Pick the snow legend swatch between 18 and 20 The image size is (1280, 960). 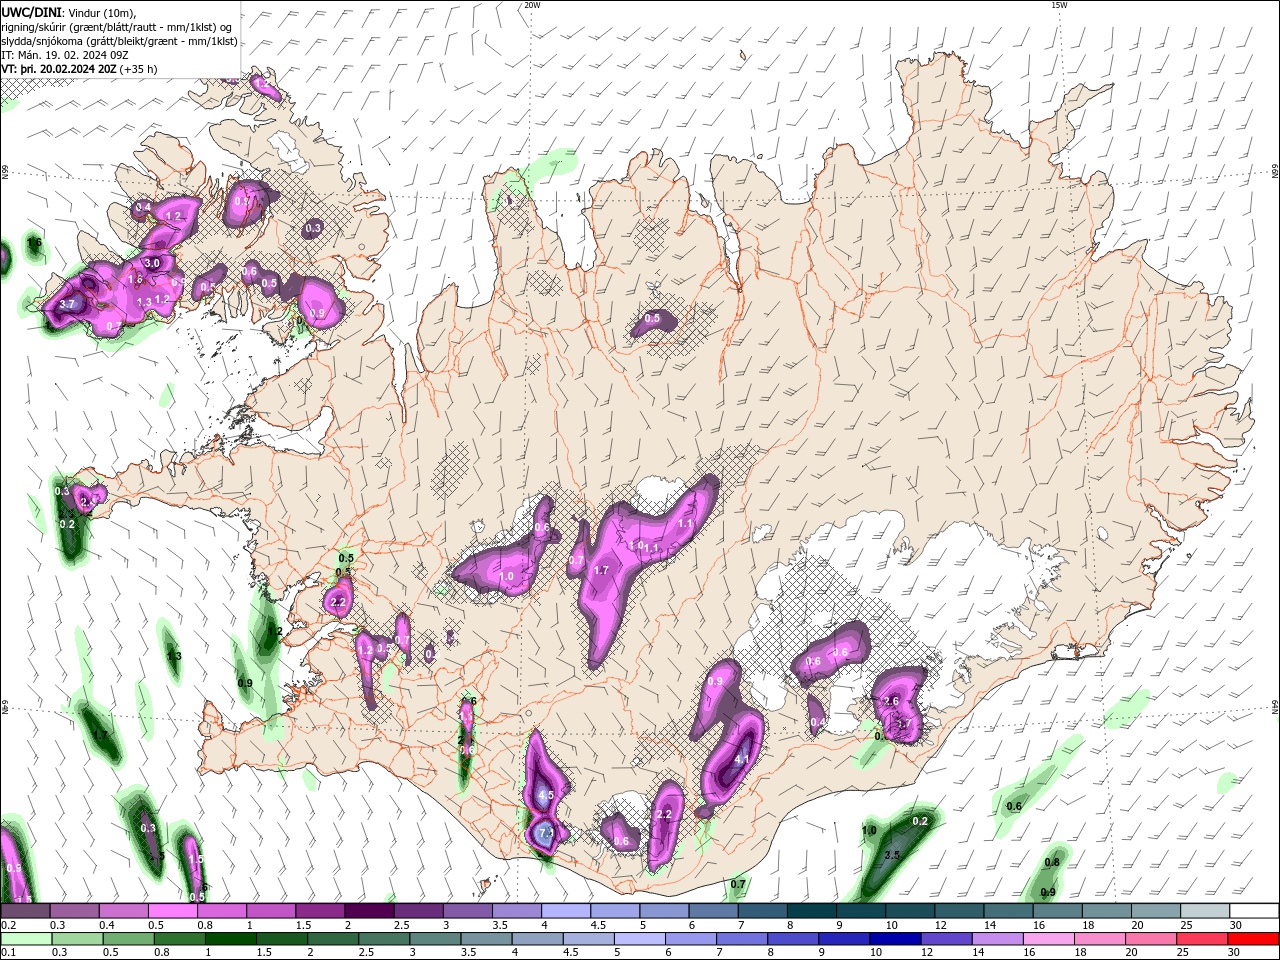[x=1105, y=911]
